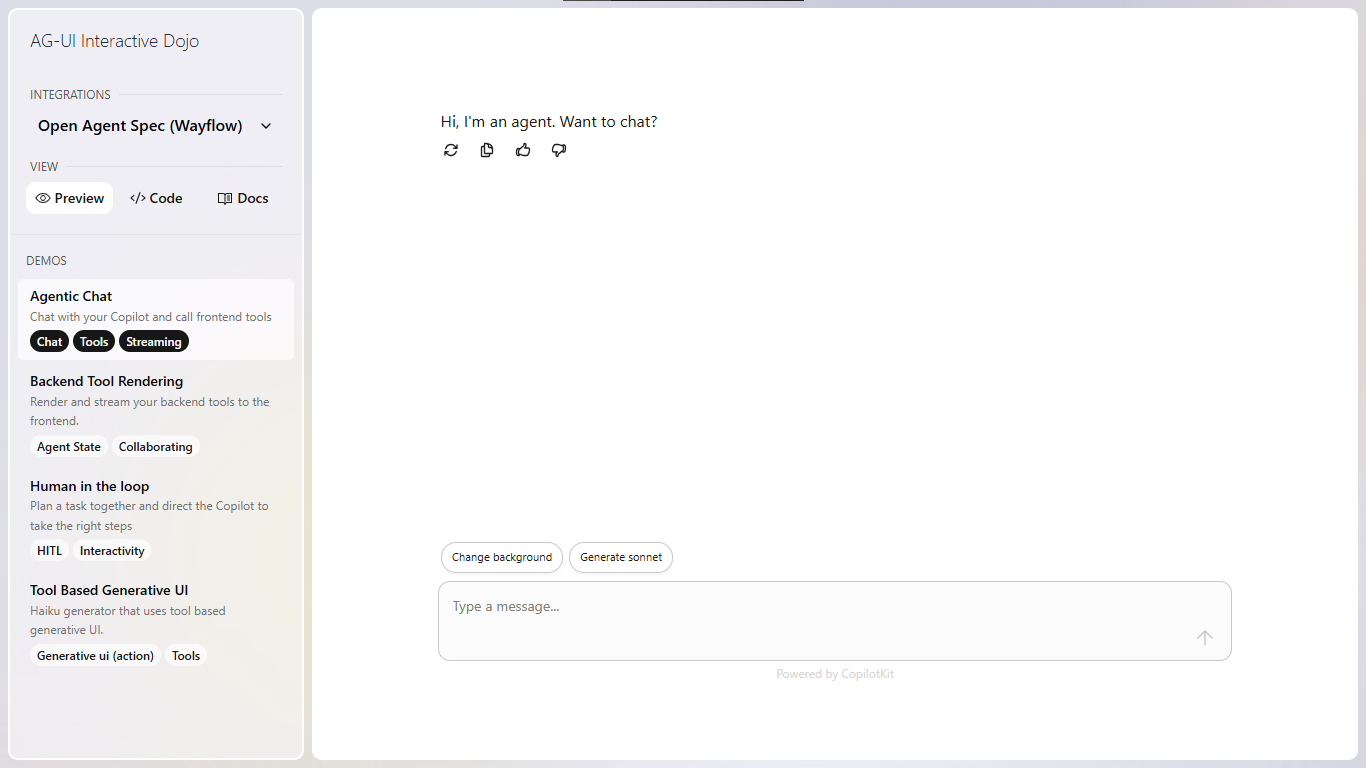
Task: Click the Tools tag under Agentic Chat
Action: (x=94, y=342)
